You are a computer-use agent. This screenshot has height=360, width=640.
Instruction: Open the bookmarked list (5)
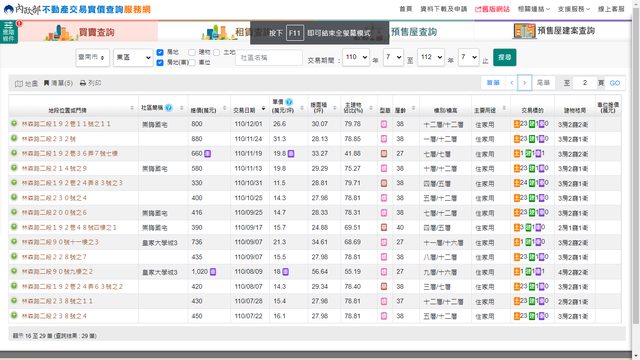click(x=58, y=83)
